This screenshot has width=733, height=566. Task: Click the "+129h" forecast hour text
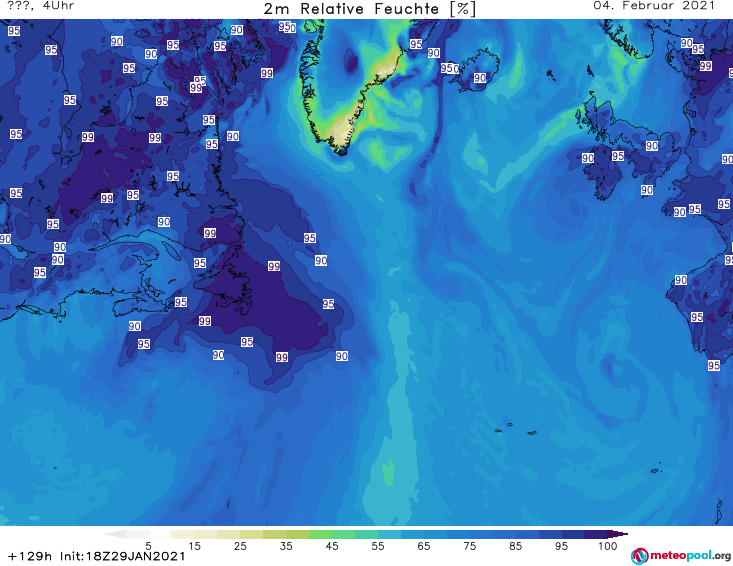[x=30, y=556]
